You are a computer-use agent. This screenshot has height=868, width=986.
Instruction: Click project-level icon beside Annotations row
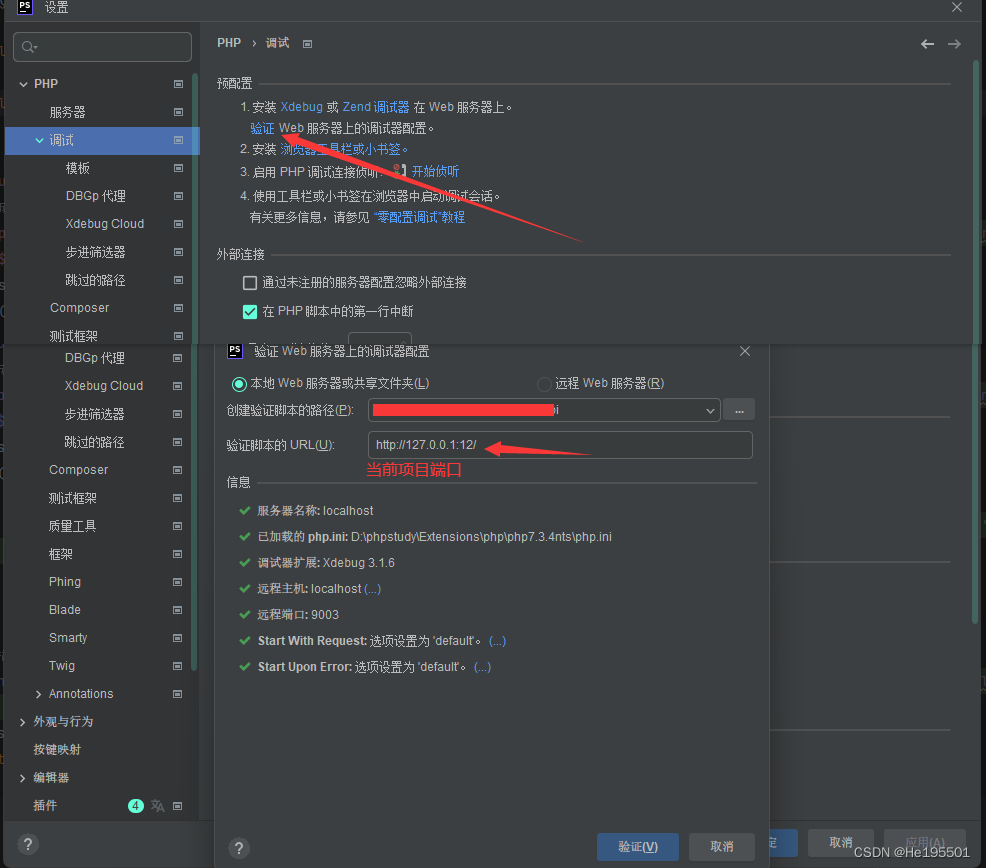point(177,694)
